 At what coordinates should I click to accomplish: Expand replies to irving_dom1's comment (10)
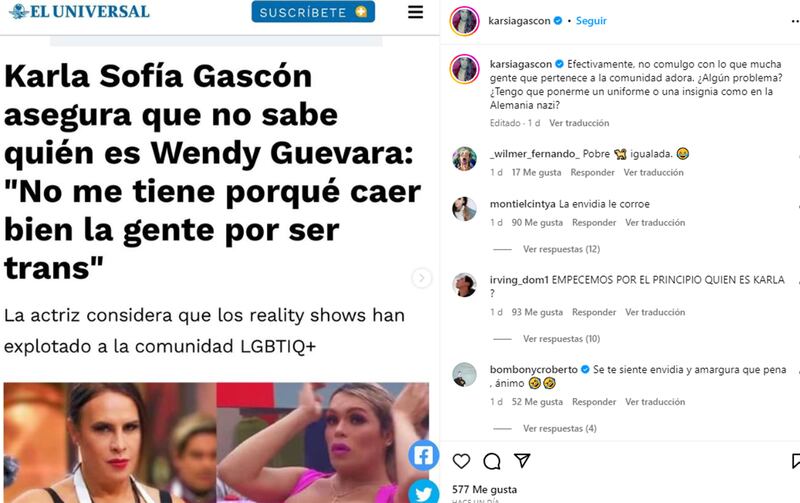[561, 339]
